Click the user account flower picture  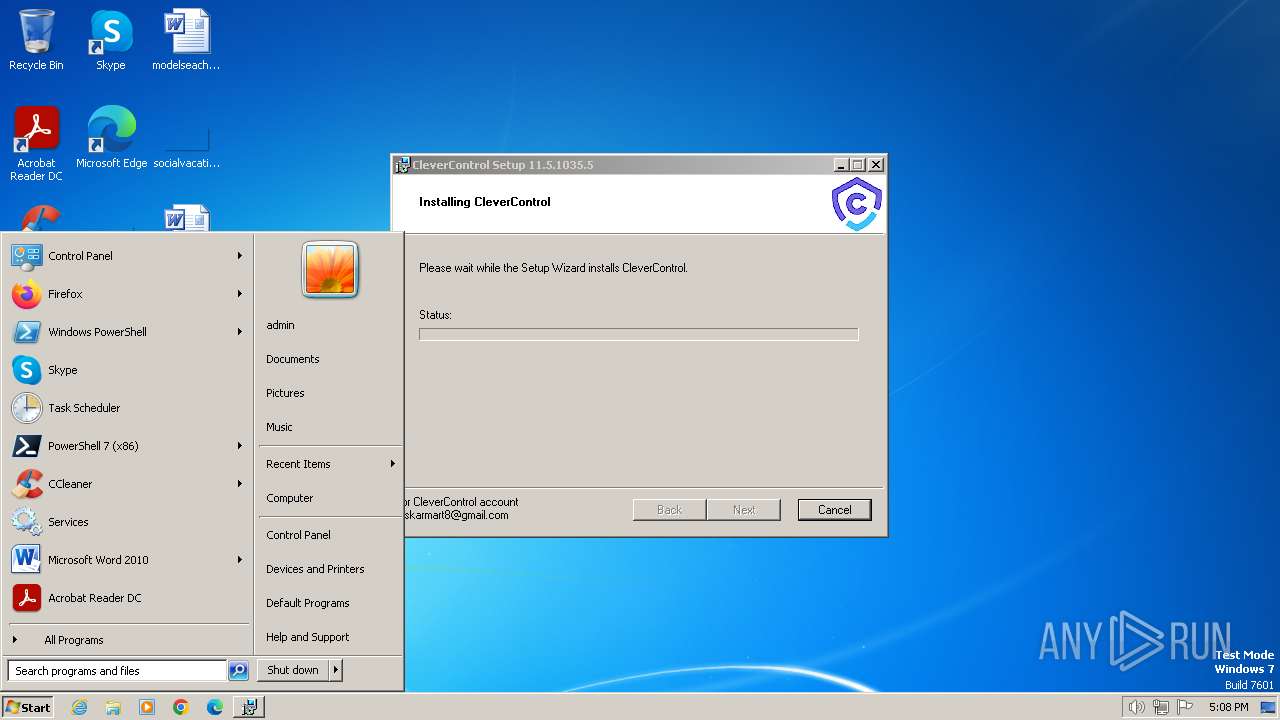330,270
